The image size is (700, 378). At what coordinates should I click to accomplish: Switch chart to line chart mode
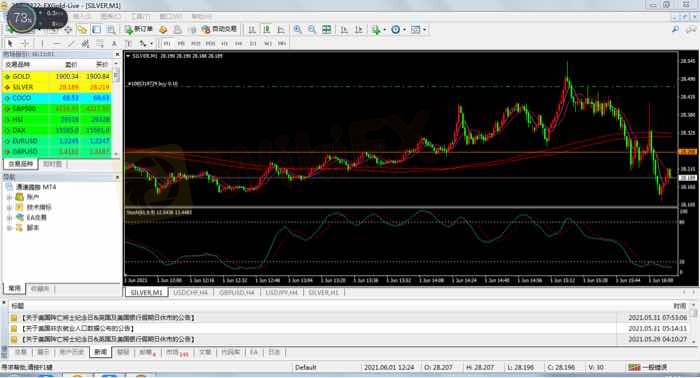pyautogui.click(x=281, y=29)
